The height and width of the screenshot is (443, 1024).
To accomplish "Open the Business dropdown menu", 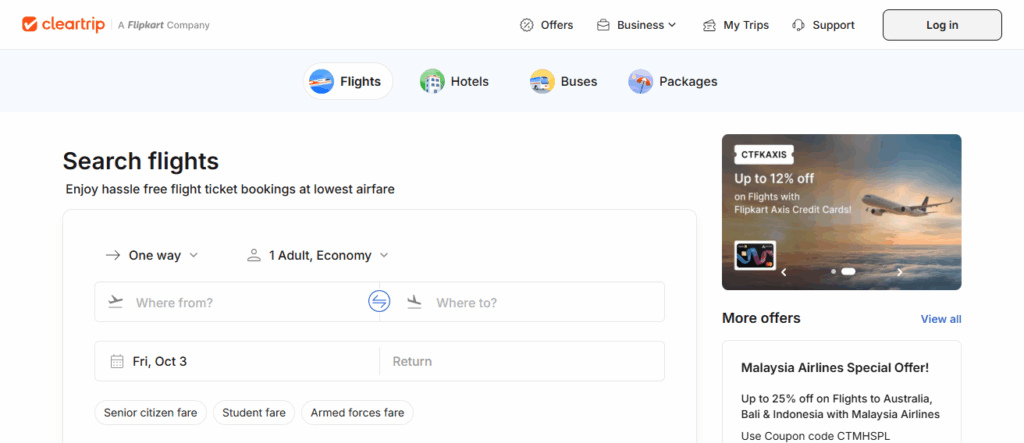I will pos(637,25).
